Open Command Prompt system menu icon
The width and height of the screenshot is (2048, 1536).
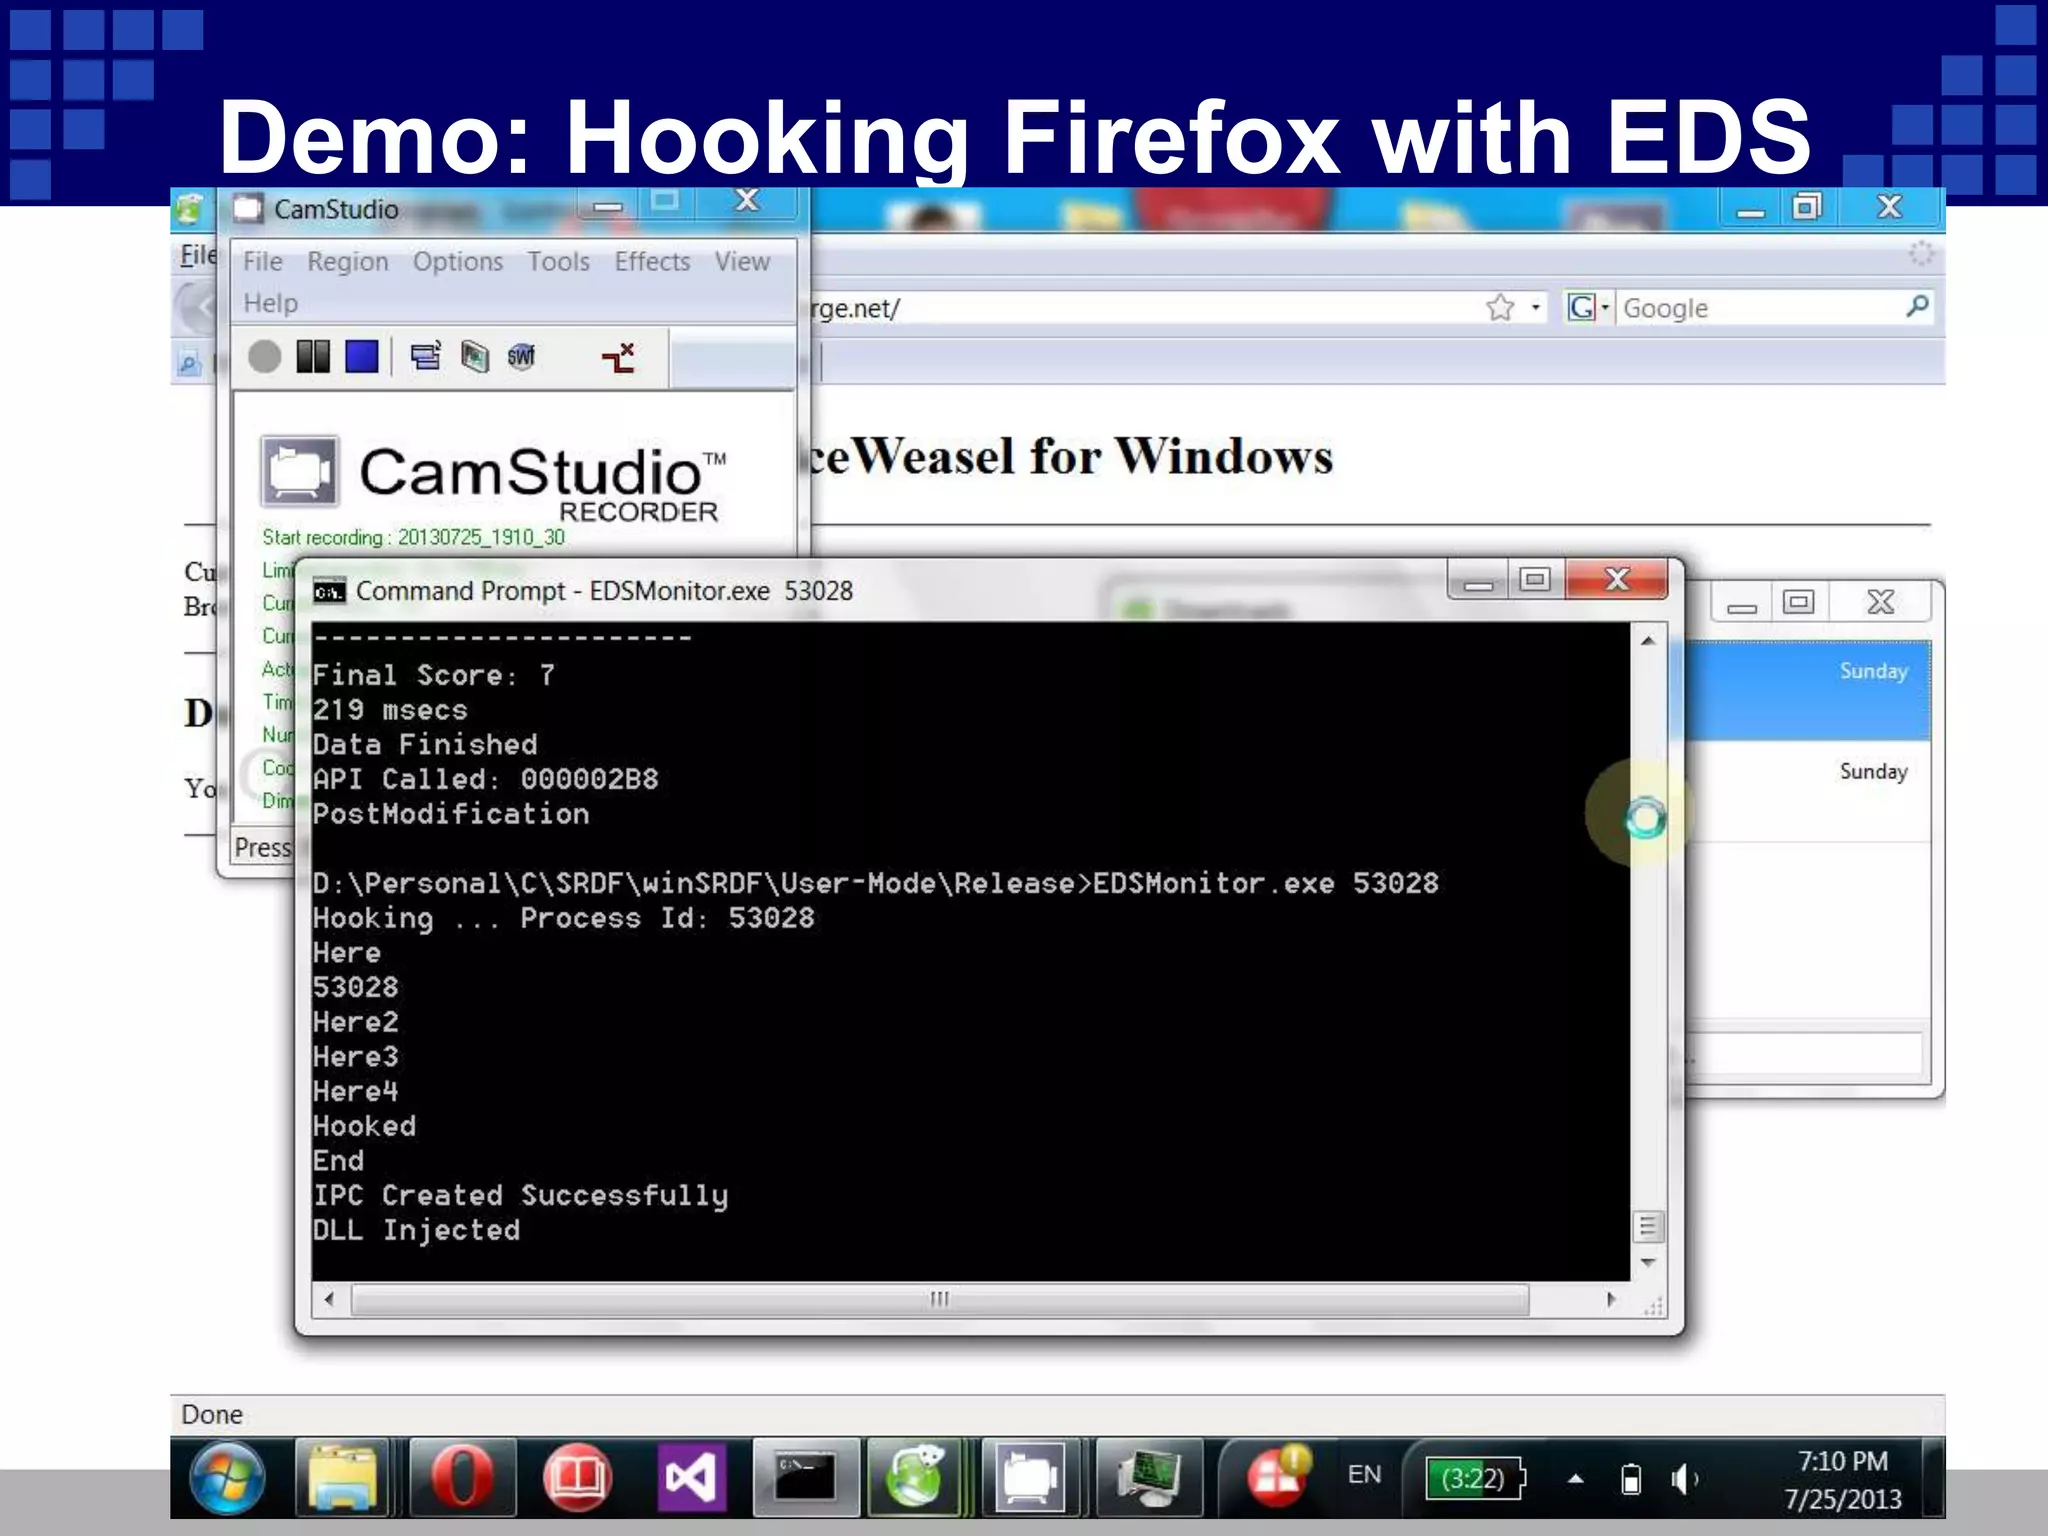[x=329, y=591]
